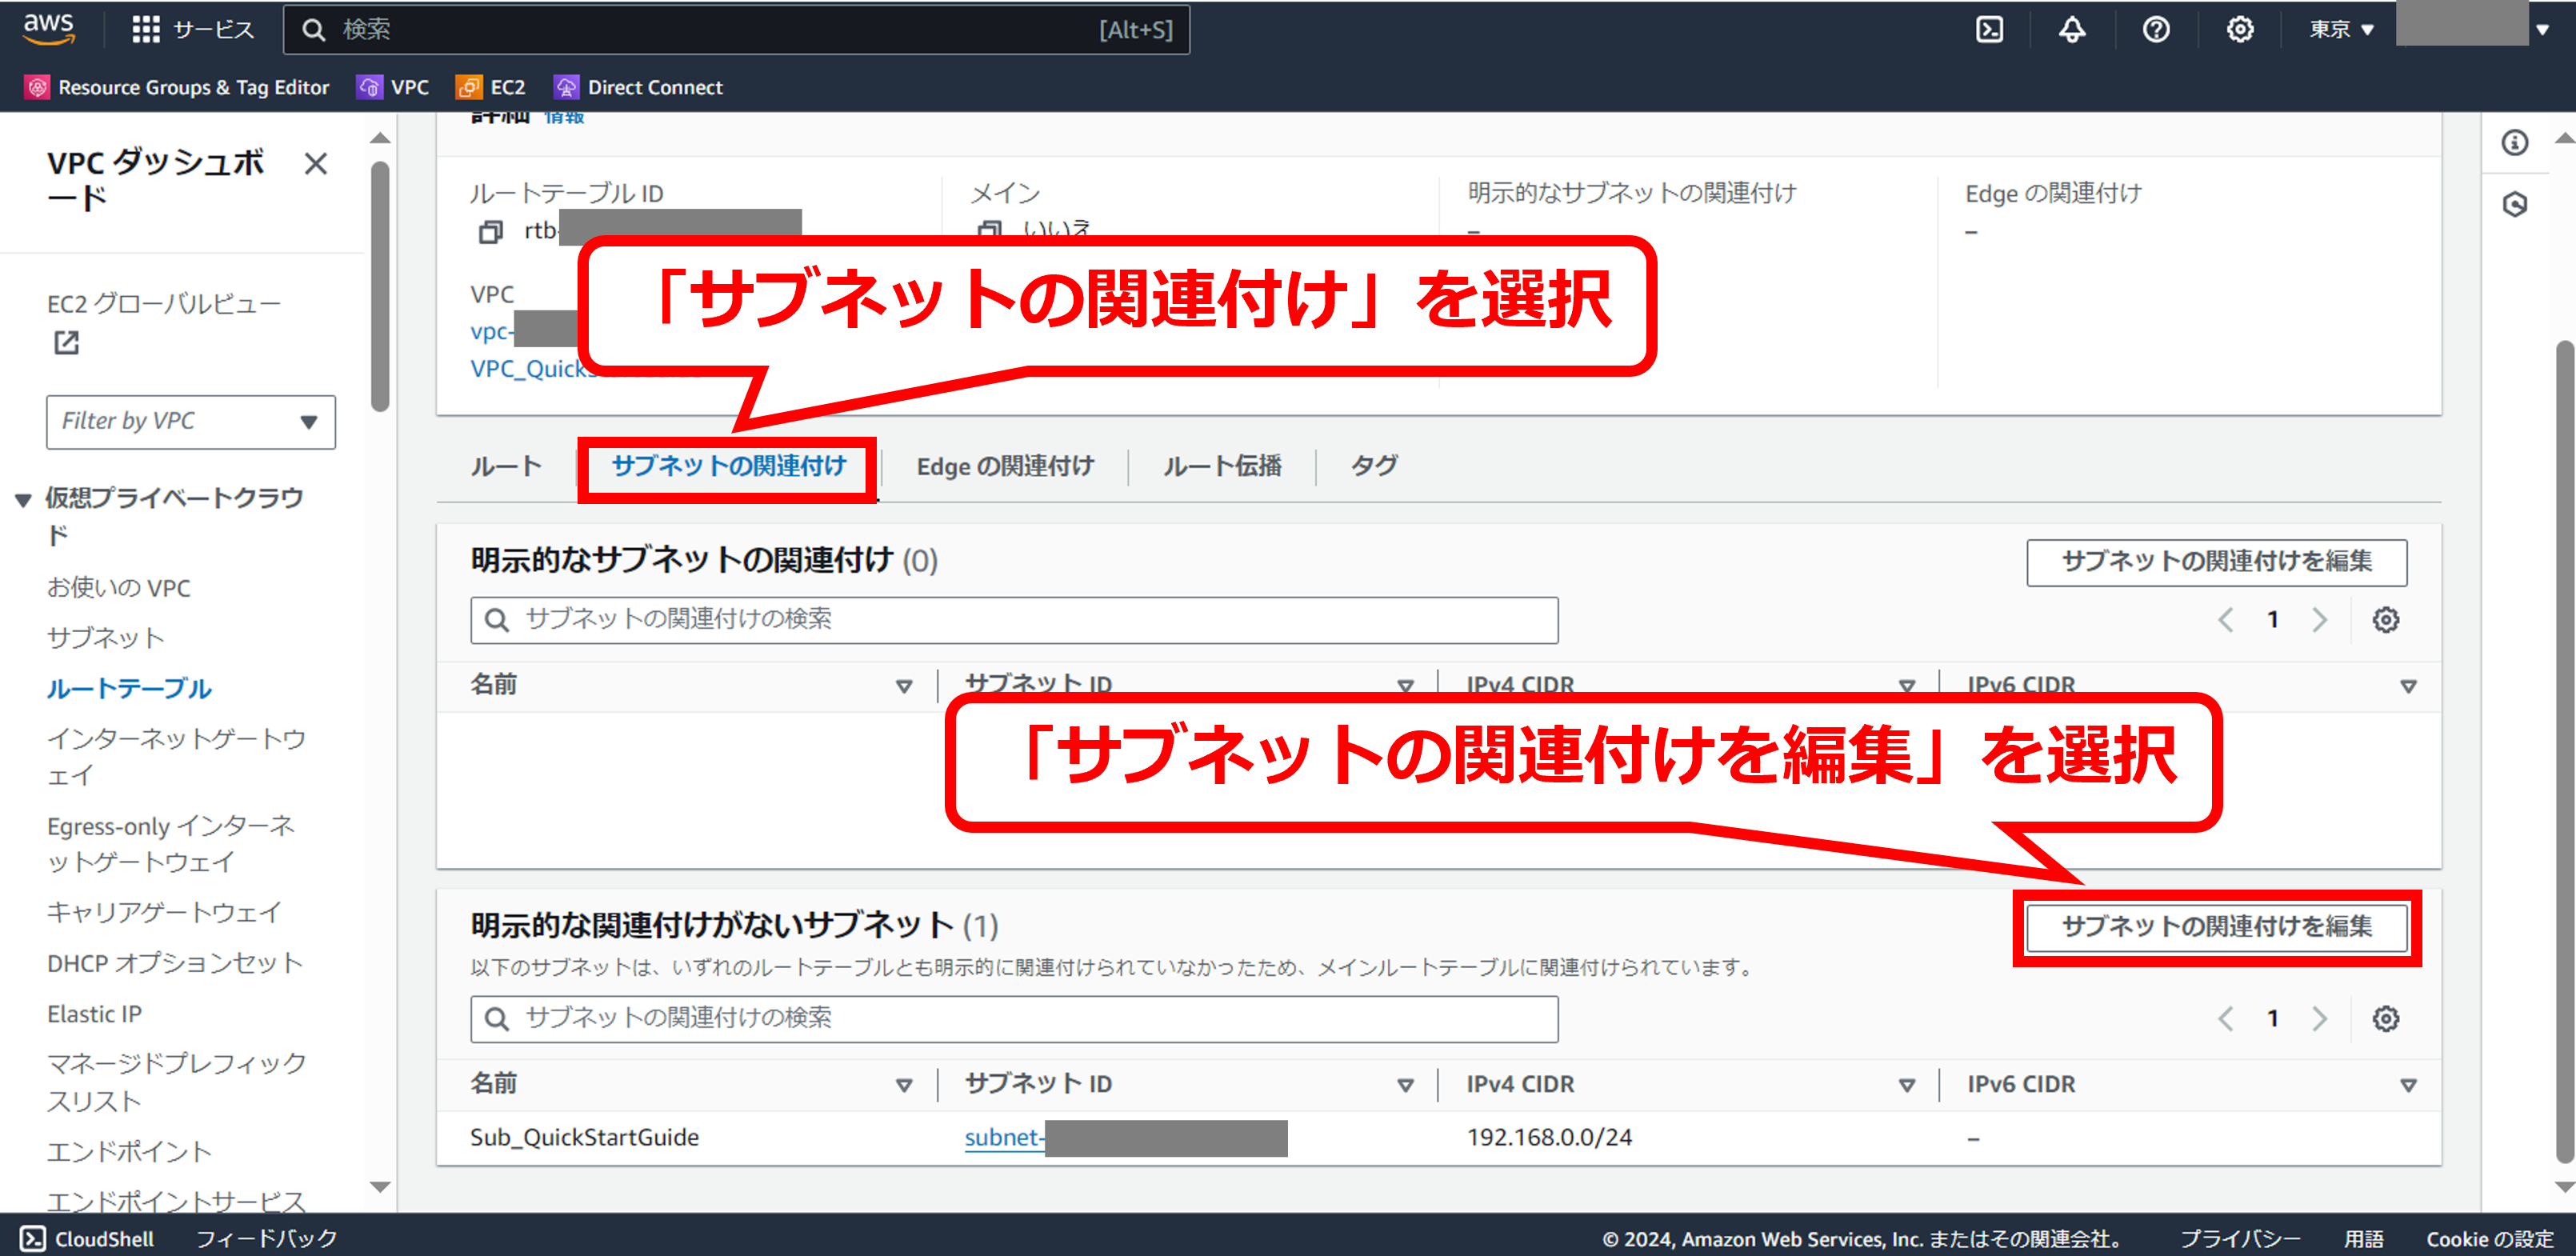2576x1256 pixels.
Task: Open the AWS CloudShell icon in top bar
Action: click(x=1989, y=29)
